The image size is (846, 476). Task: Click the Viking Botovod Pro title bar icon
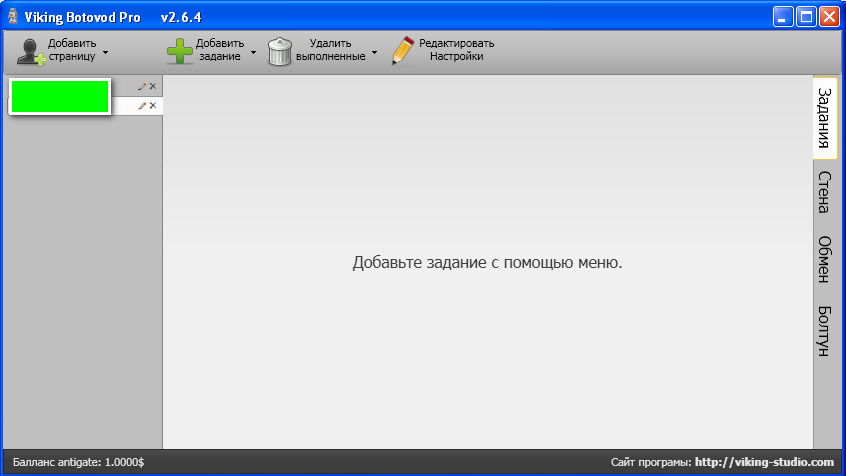[x=13, y=17]
